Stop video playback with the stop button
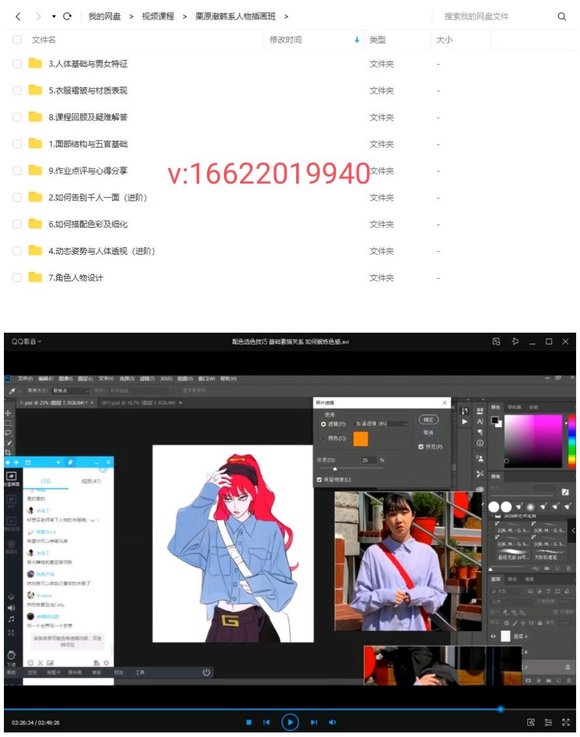Viewport: 580px width, 737px height. point(249,722)
